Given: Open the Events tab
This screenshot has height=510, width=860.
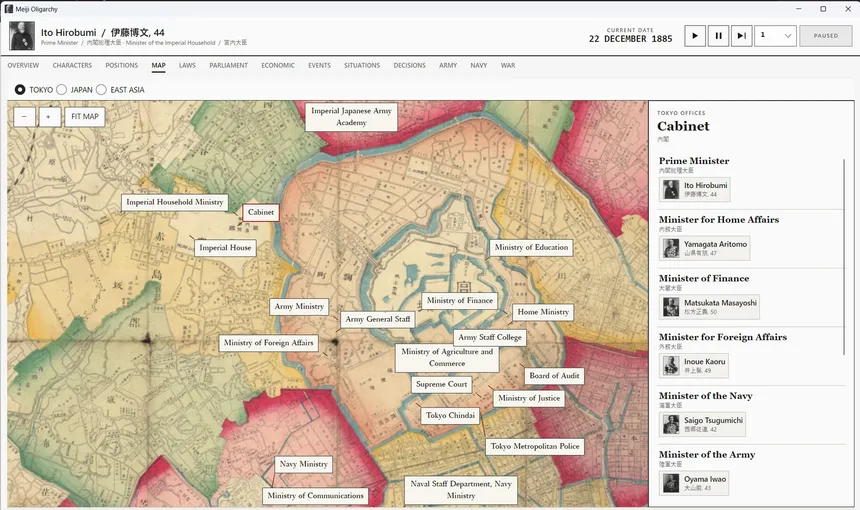Looking at the screenshot, I should (x=319, y=65).
